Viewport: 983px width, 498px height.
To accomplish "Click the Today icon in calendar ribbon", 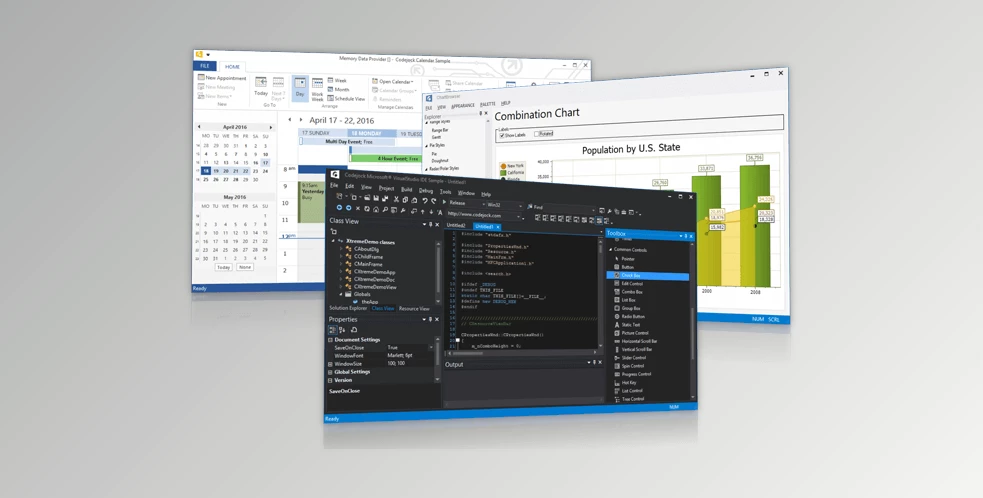I will 261,82.
